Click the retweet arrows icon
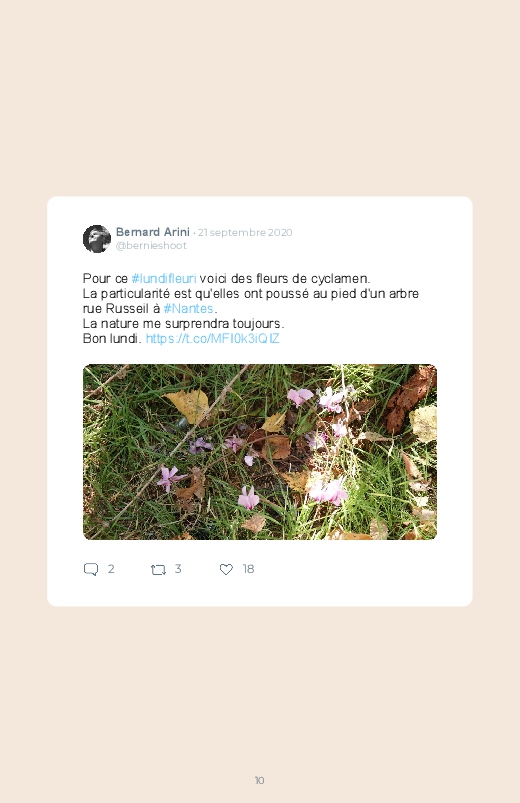 pos(158,569)
